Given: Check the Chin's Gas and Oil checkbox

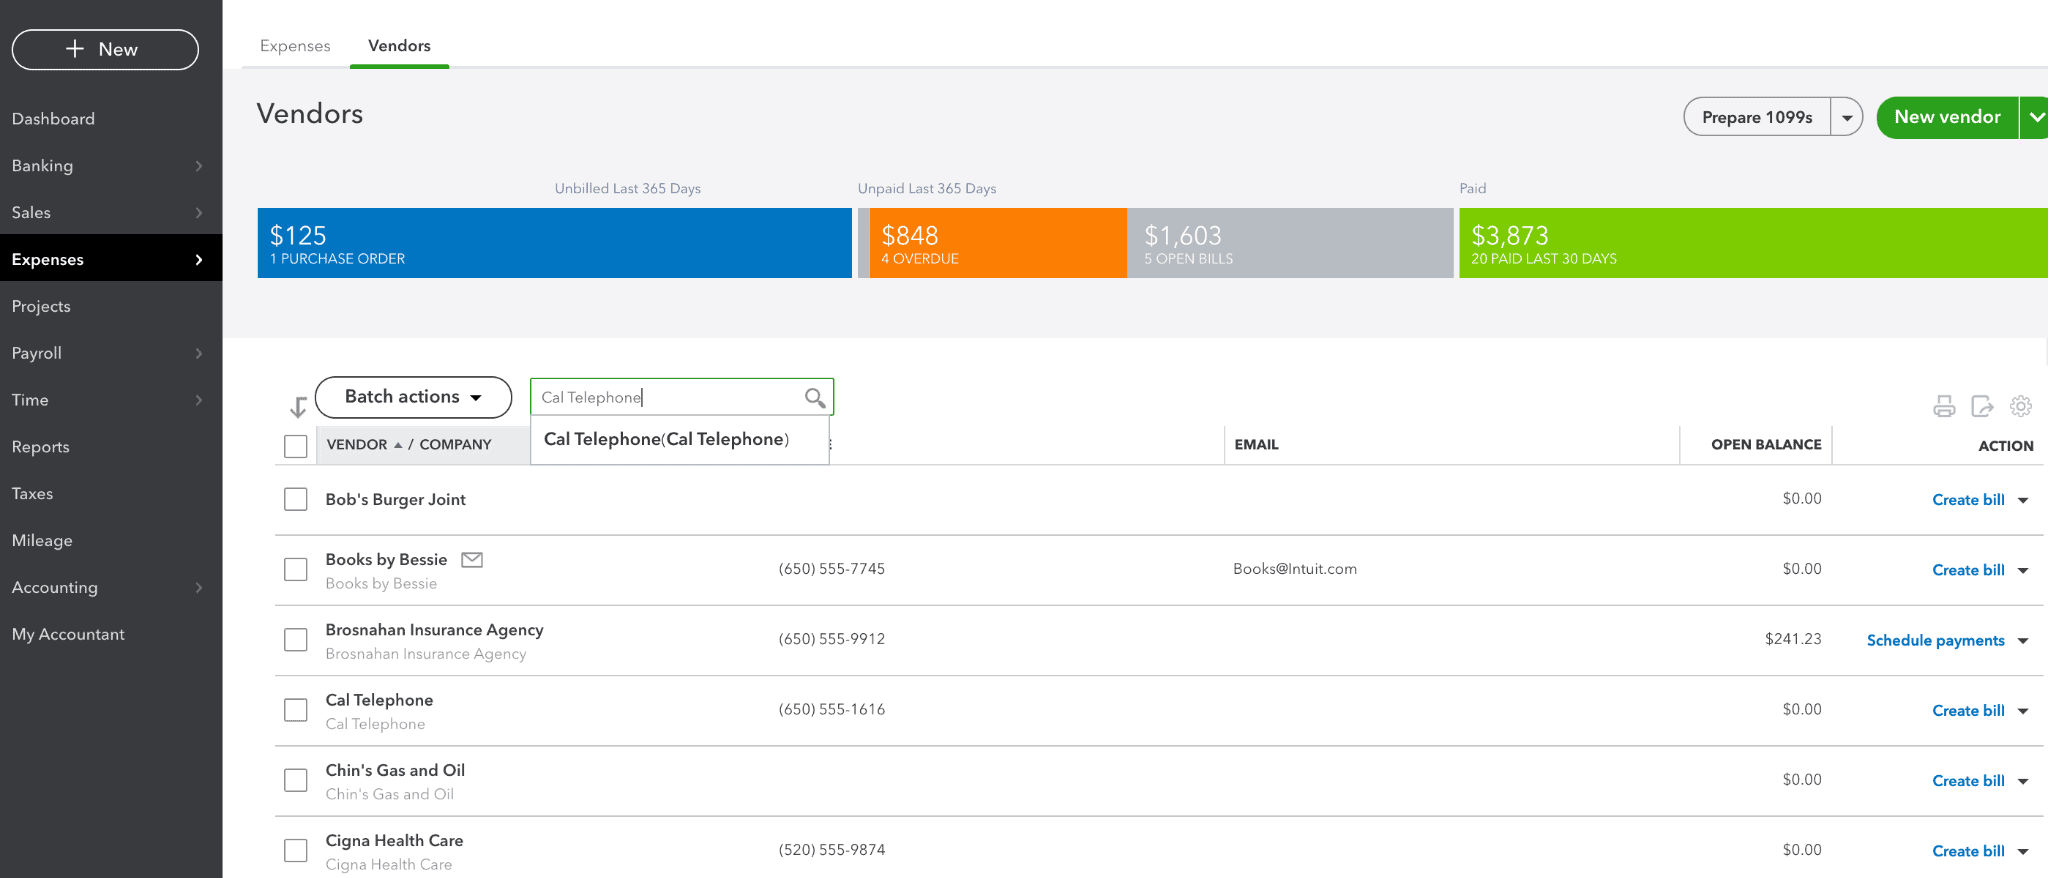Looking at the screenshot, I should coord(296,780).
